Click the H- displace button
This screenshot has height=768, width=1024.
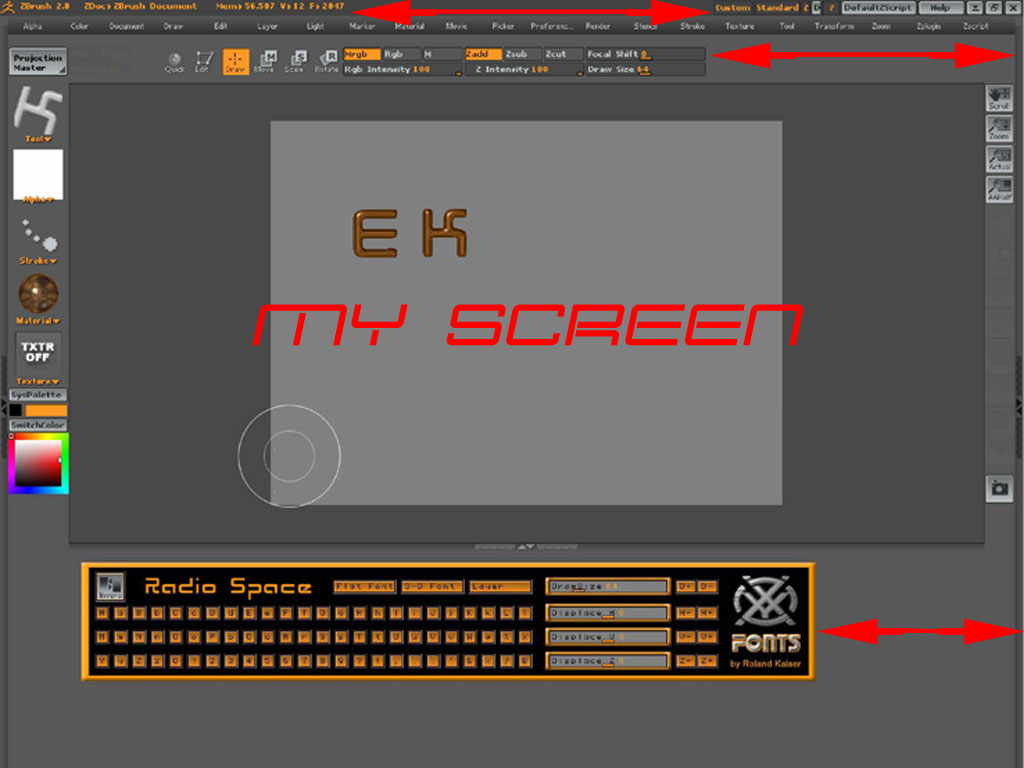coord(685,613)
